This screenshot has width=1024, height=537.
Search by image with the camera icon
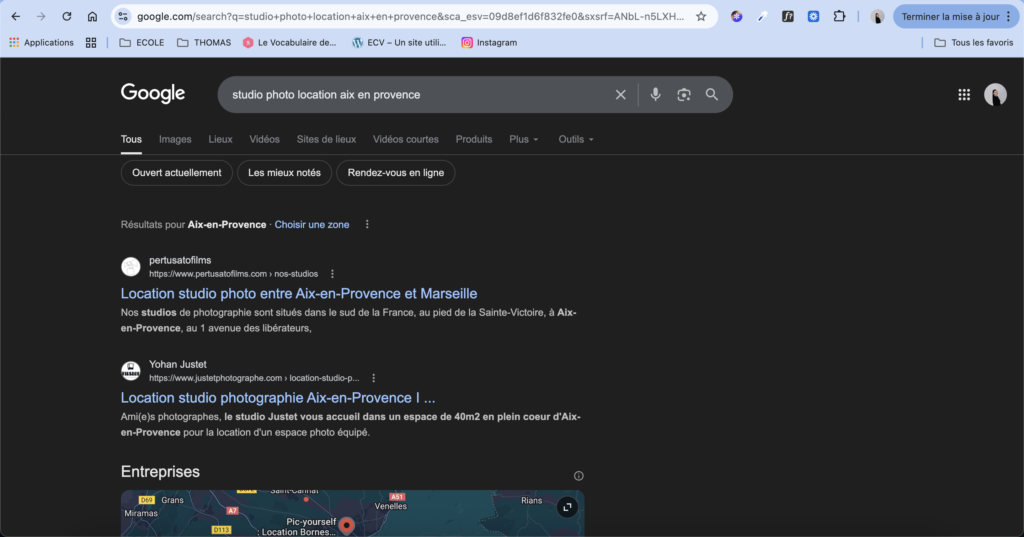pos(684,95)
